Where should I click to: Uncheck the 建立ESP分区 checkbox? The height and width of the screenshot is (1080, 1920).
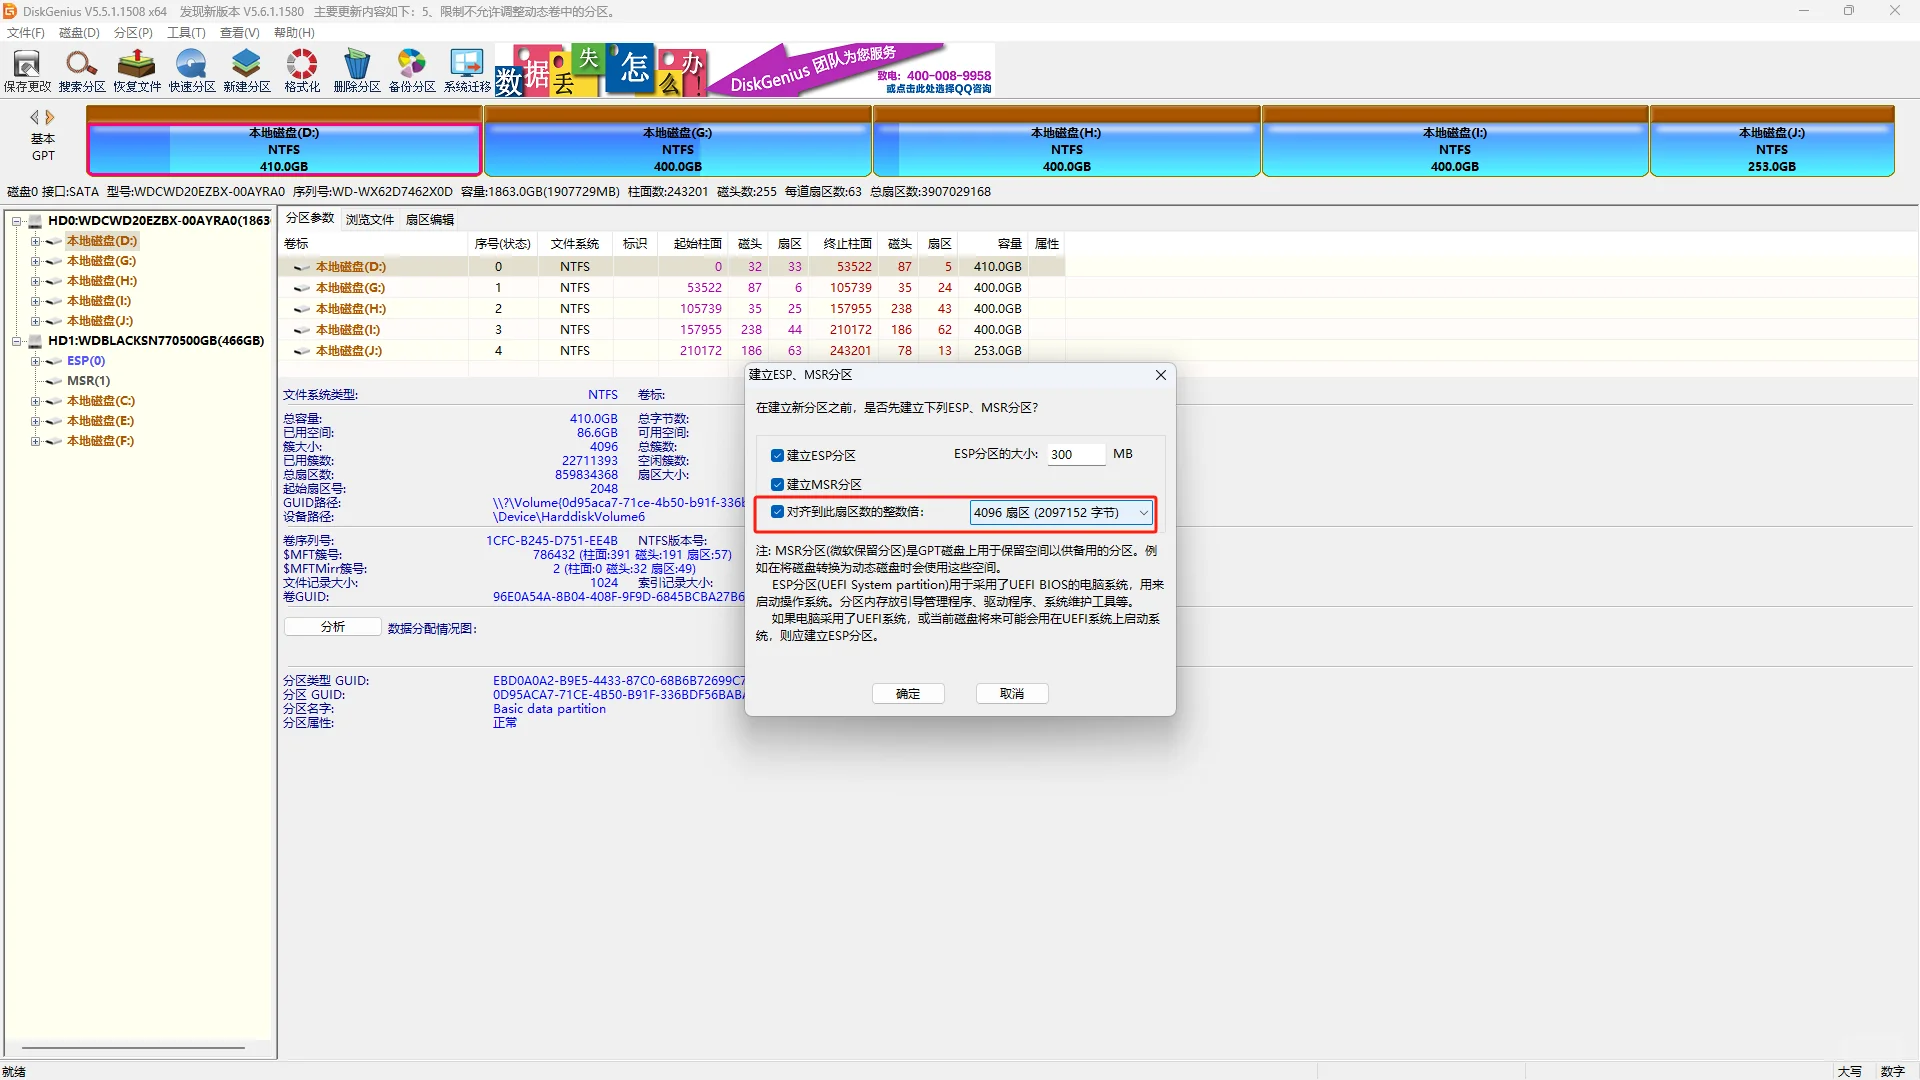777,456
